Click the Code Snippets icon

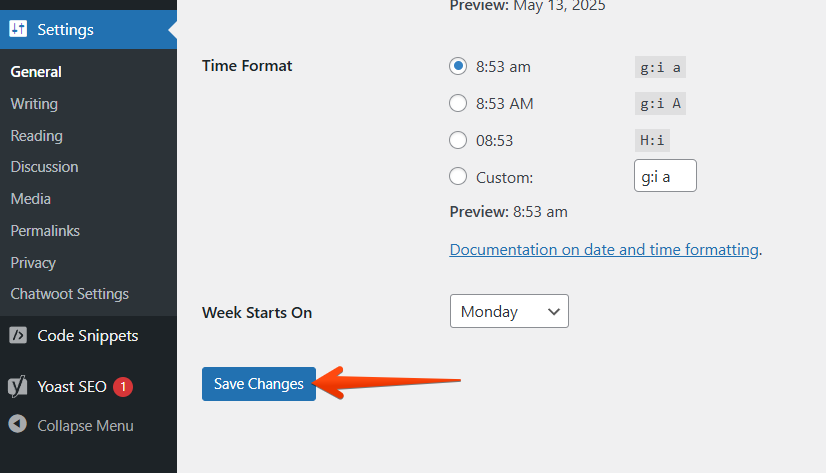[x=18, y=336]
